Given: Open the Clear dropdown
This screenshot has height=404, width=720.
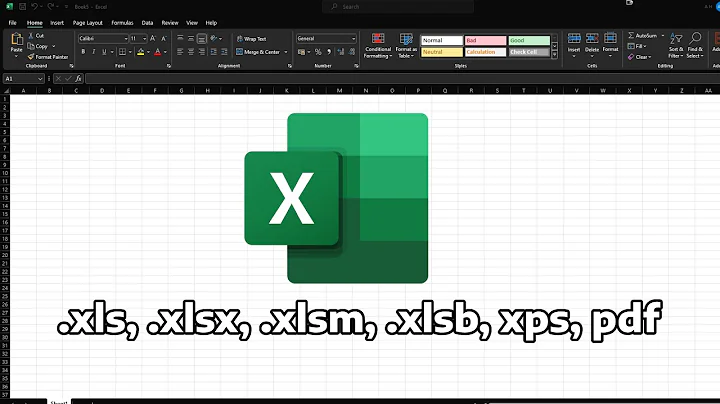Looking at the screenshot, I should coord(639,57).
